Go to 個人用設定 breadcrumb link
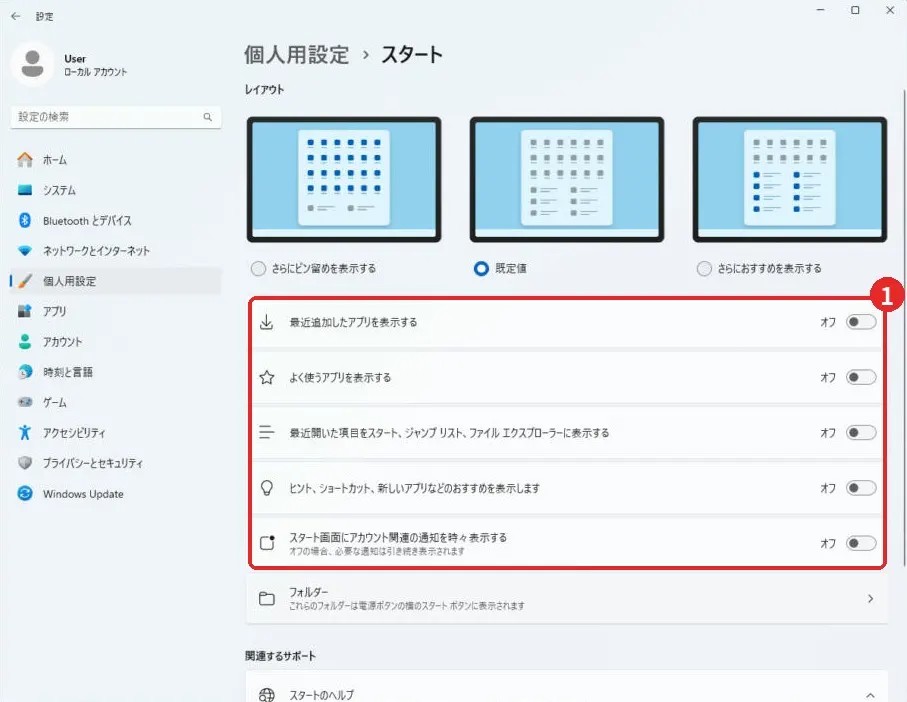 coord(296,55)
